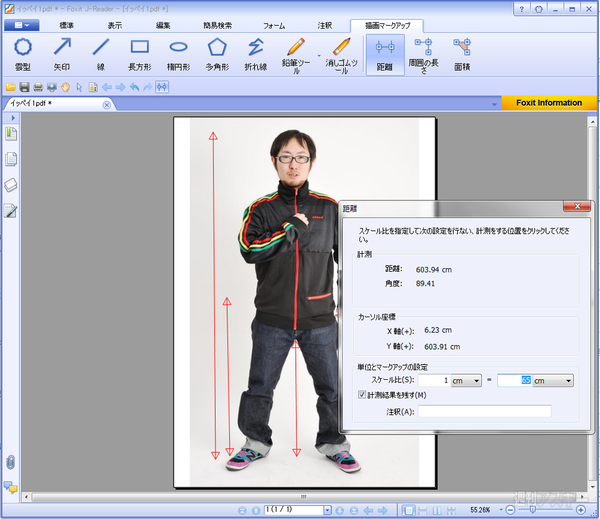Go to the last page button

coord(354,511)
